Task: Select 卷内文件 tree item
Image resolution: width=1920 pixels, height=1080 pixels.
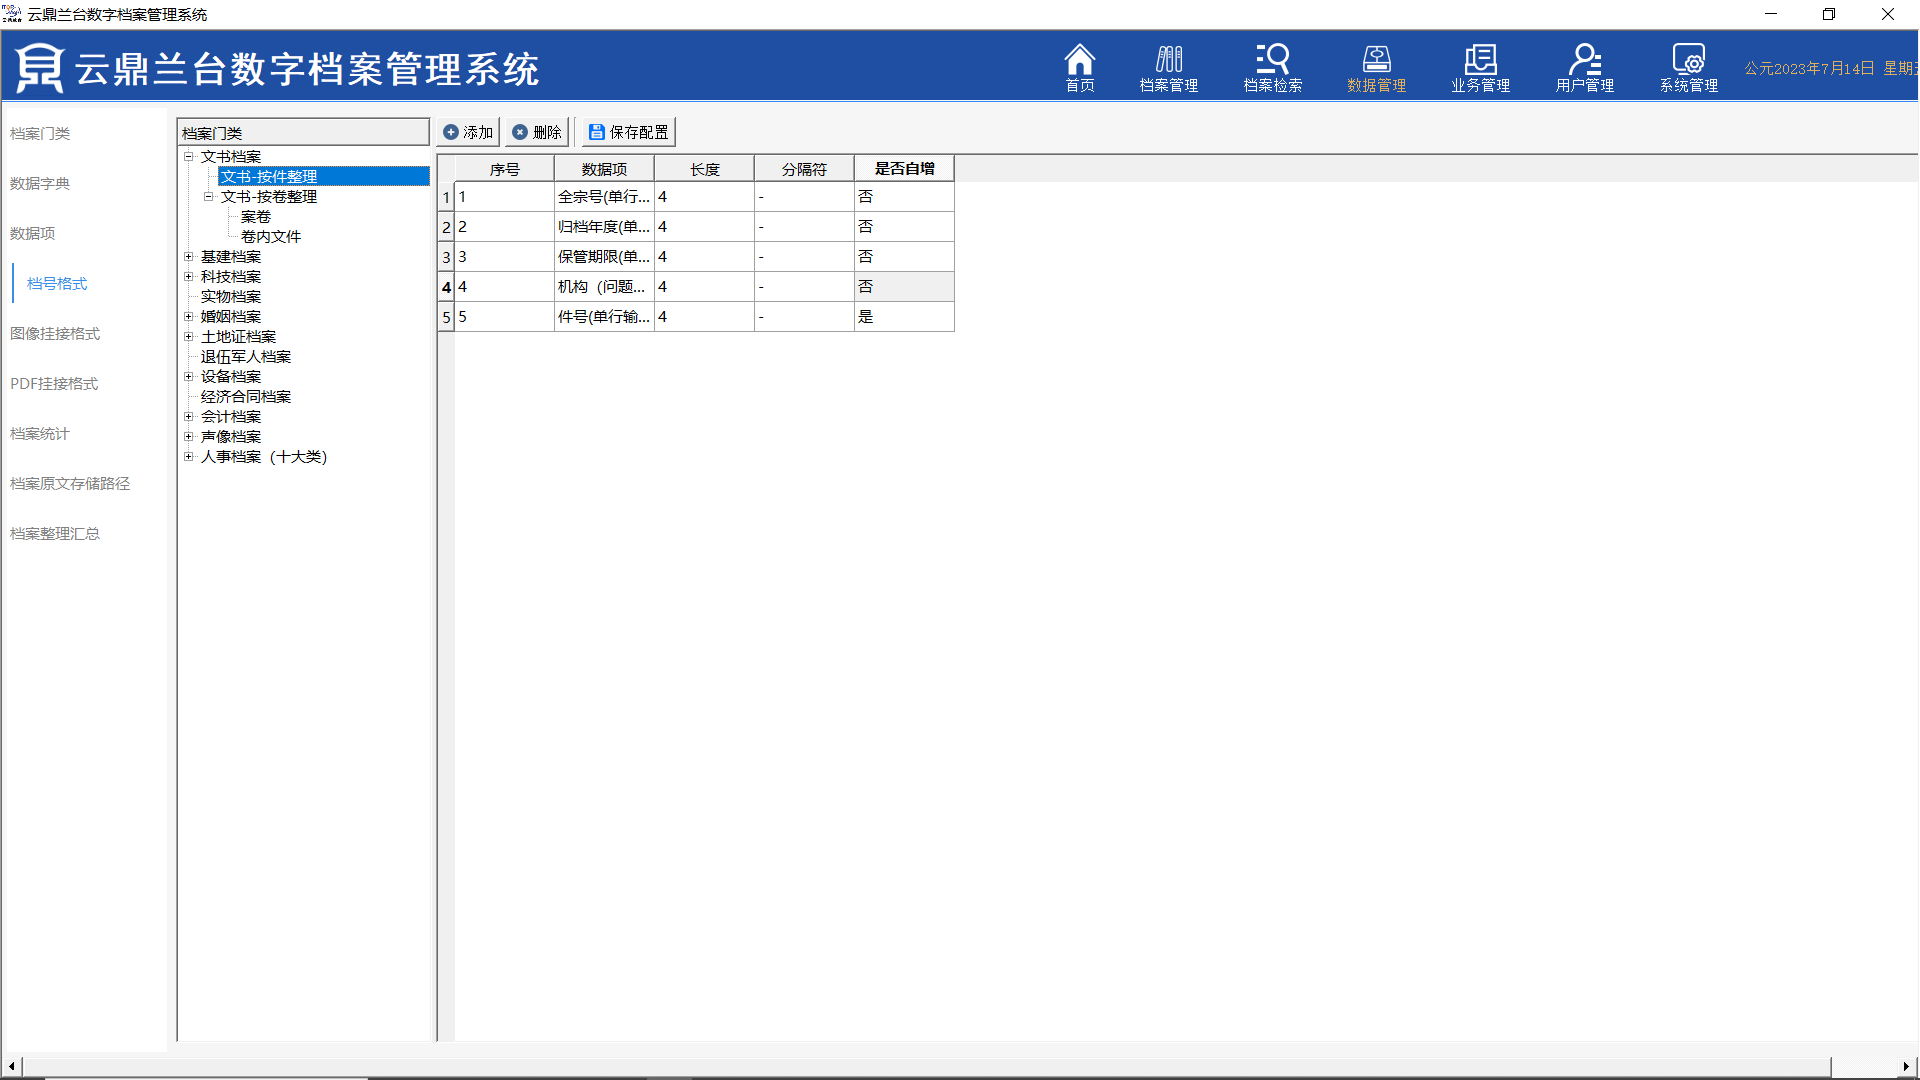Action: pos(270,237)
